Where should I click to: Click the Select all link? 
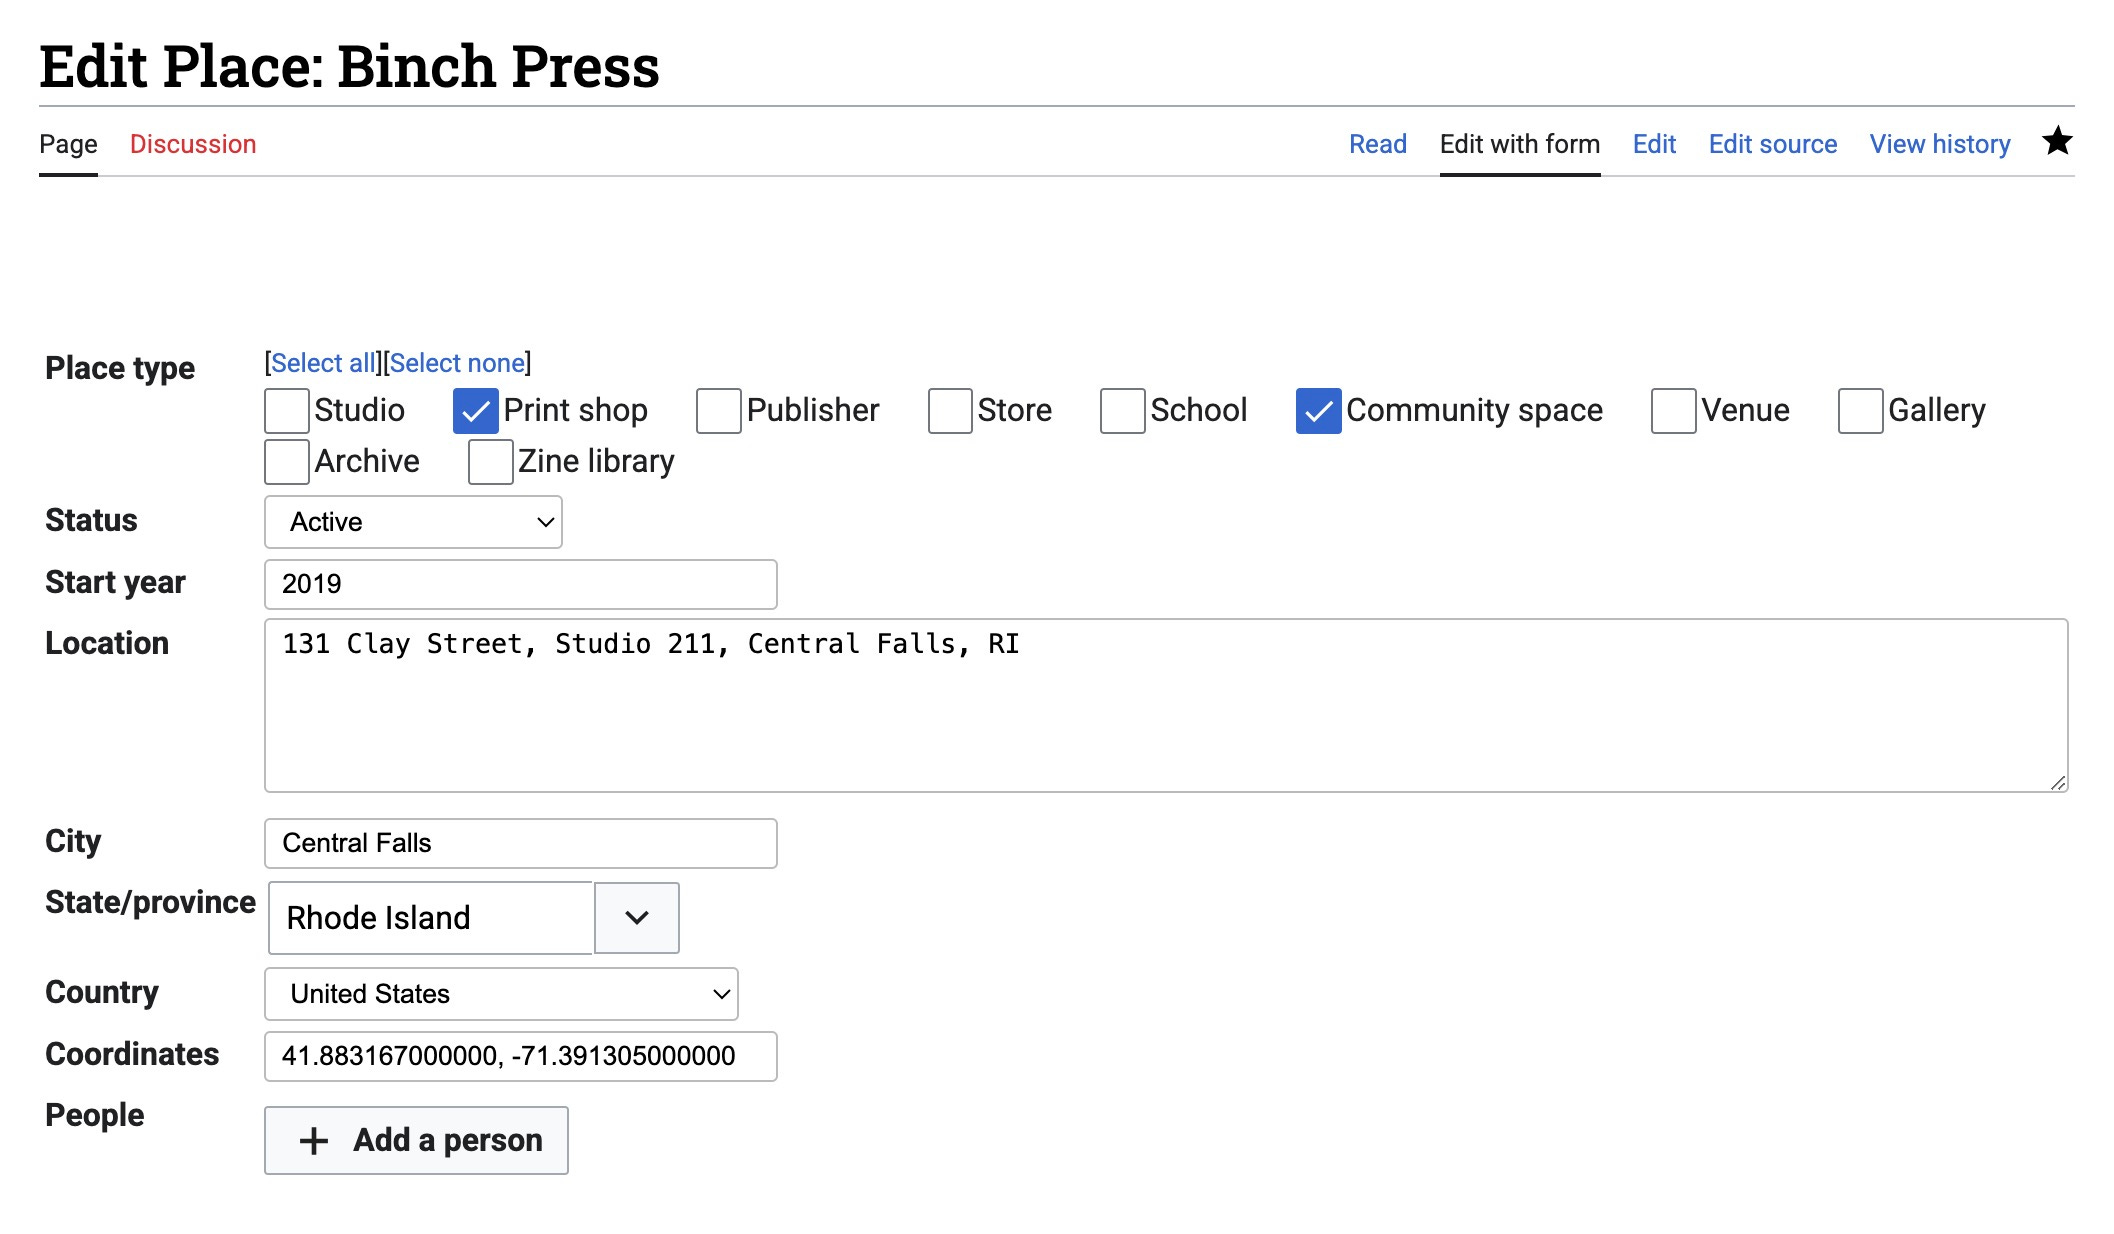(323, 363)
